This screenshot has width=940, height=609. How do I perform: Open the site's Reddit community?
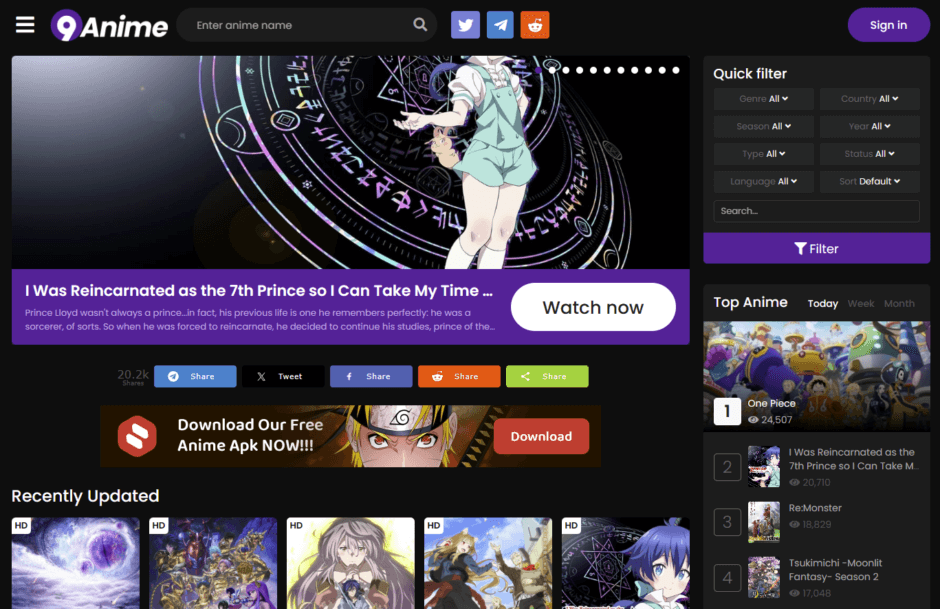[x=535, y=24]
